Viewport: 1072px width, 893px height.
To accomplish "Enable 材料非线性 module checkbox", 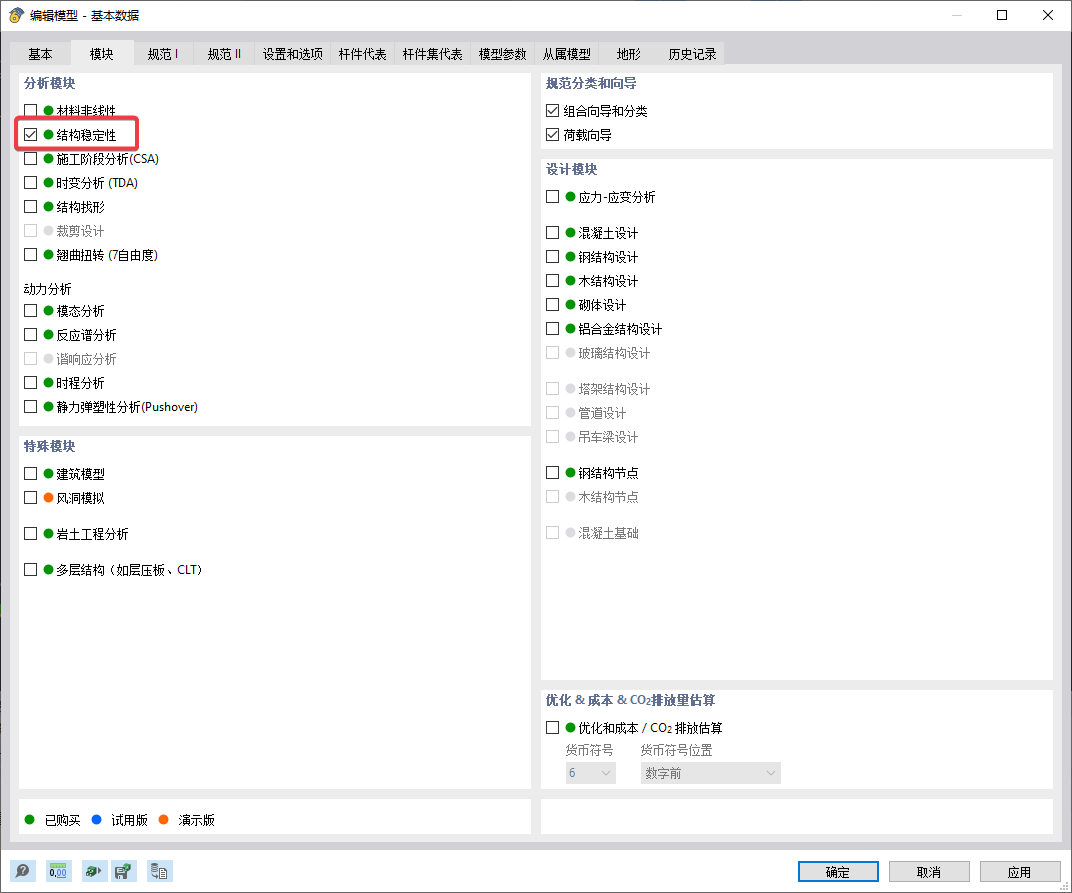I will pyautogui.click(x=30, y=110).
